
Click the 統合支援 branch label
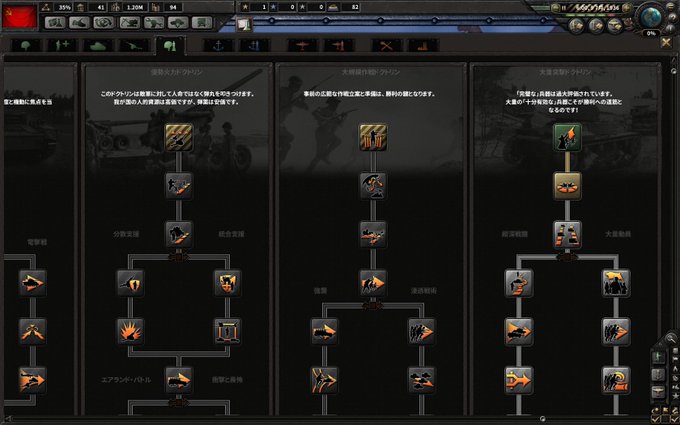click(x=231, y=234)
